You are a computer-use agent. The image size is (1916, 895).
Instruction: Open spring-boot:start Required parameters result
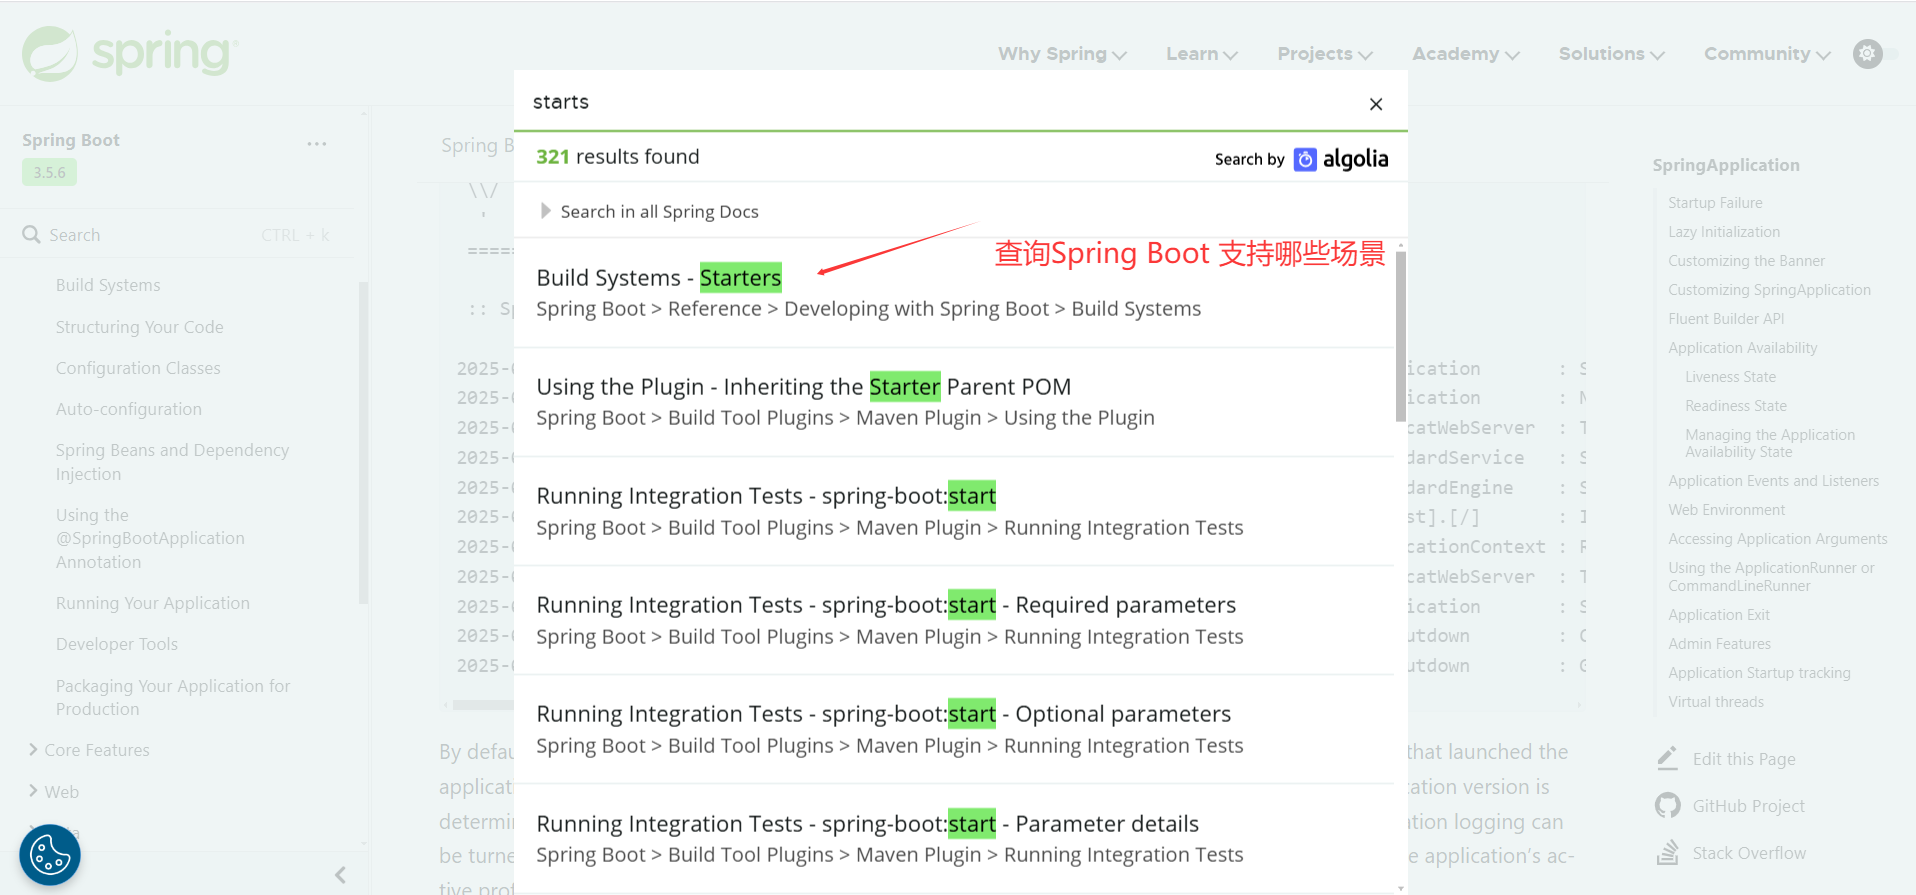(954, 620)
